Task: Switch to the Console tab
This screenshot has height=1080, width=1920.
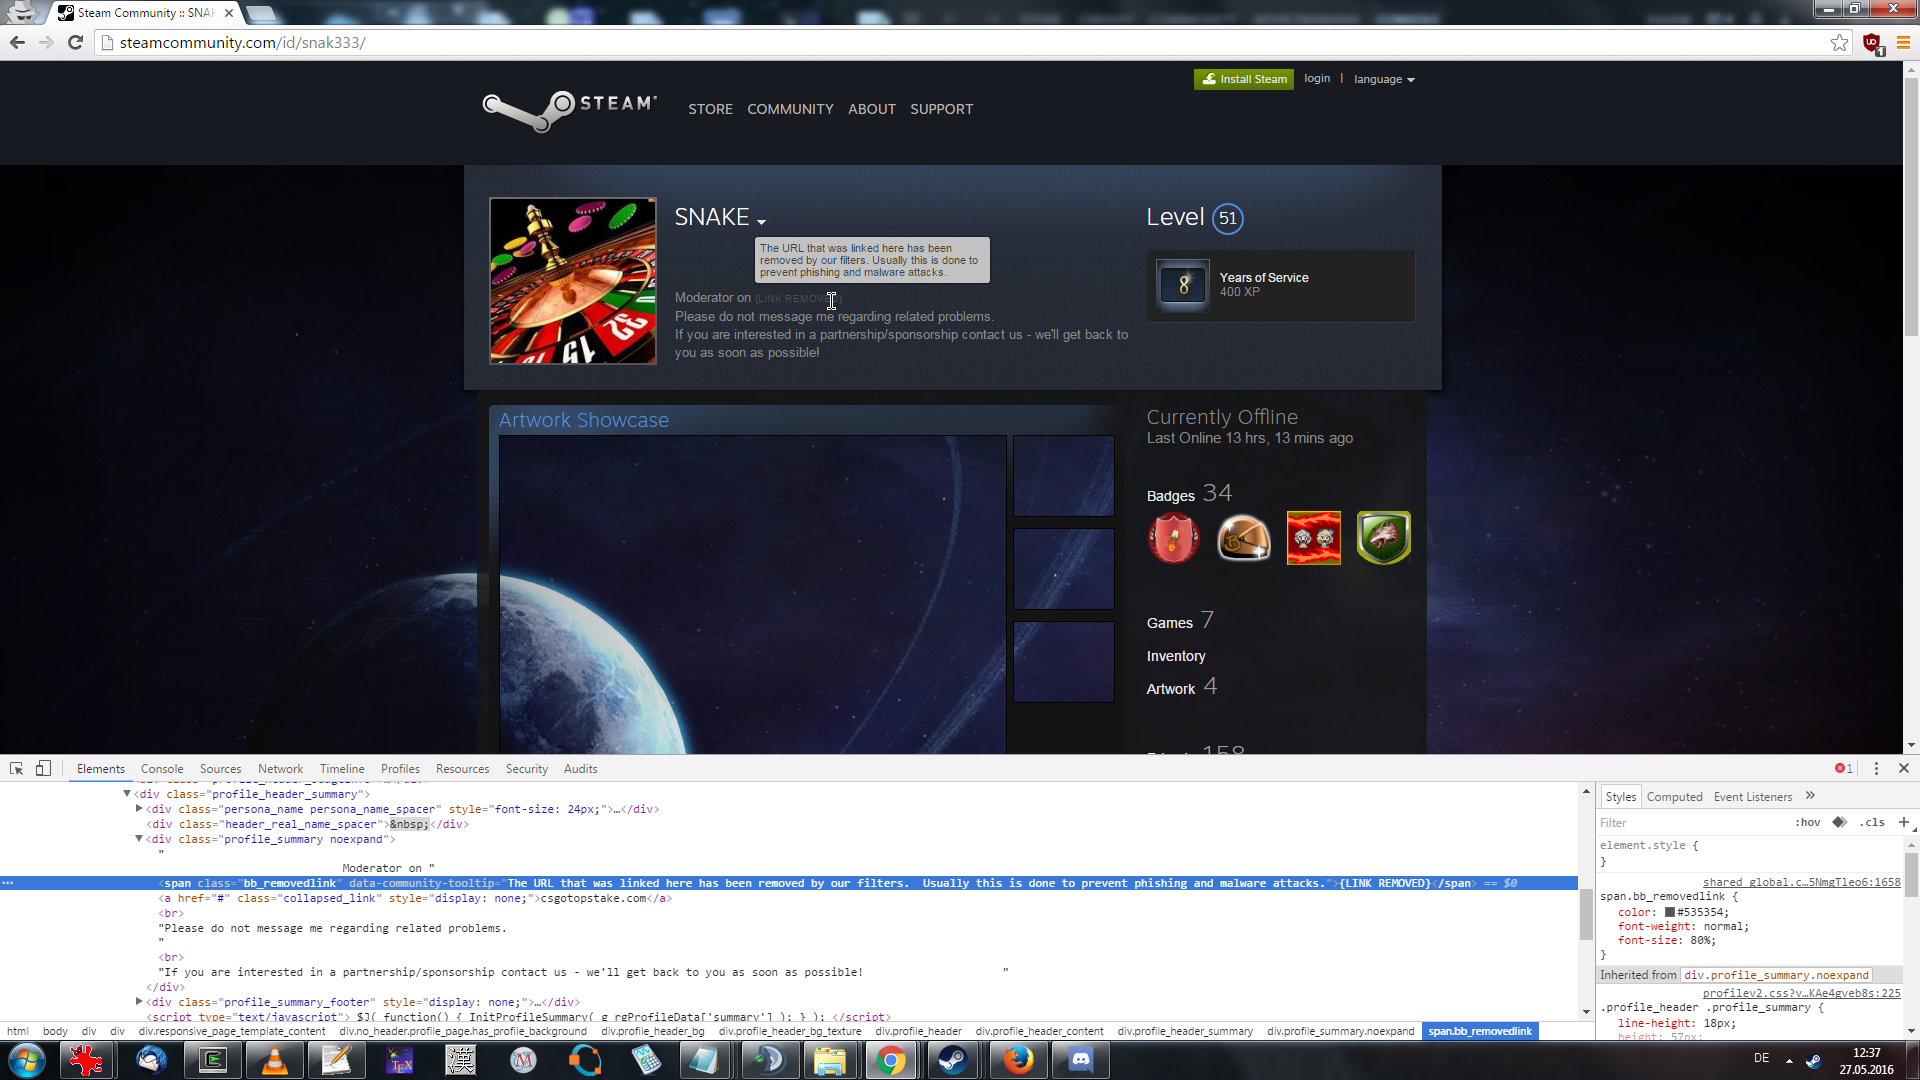Action: [162, 769]
